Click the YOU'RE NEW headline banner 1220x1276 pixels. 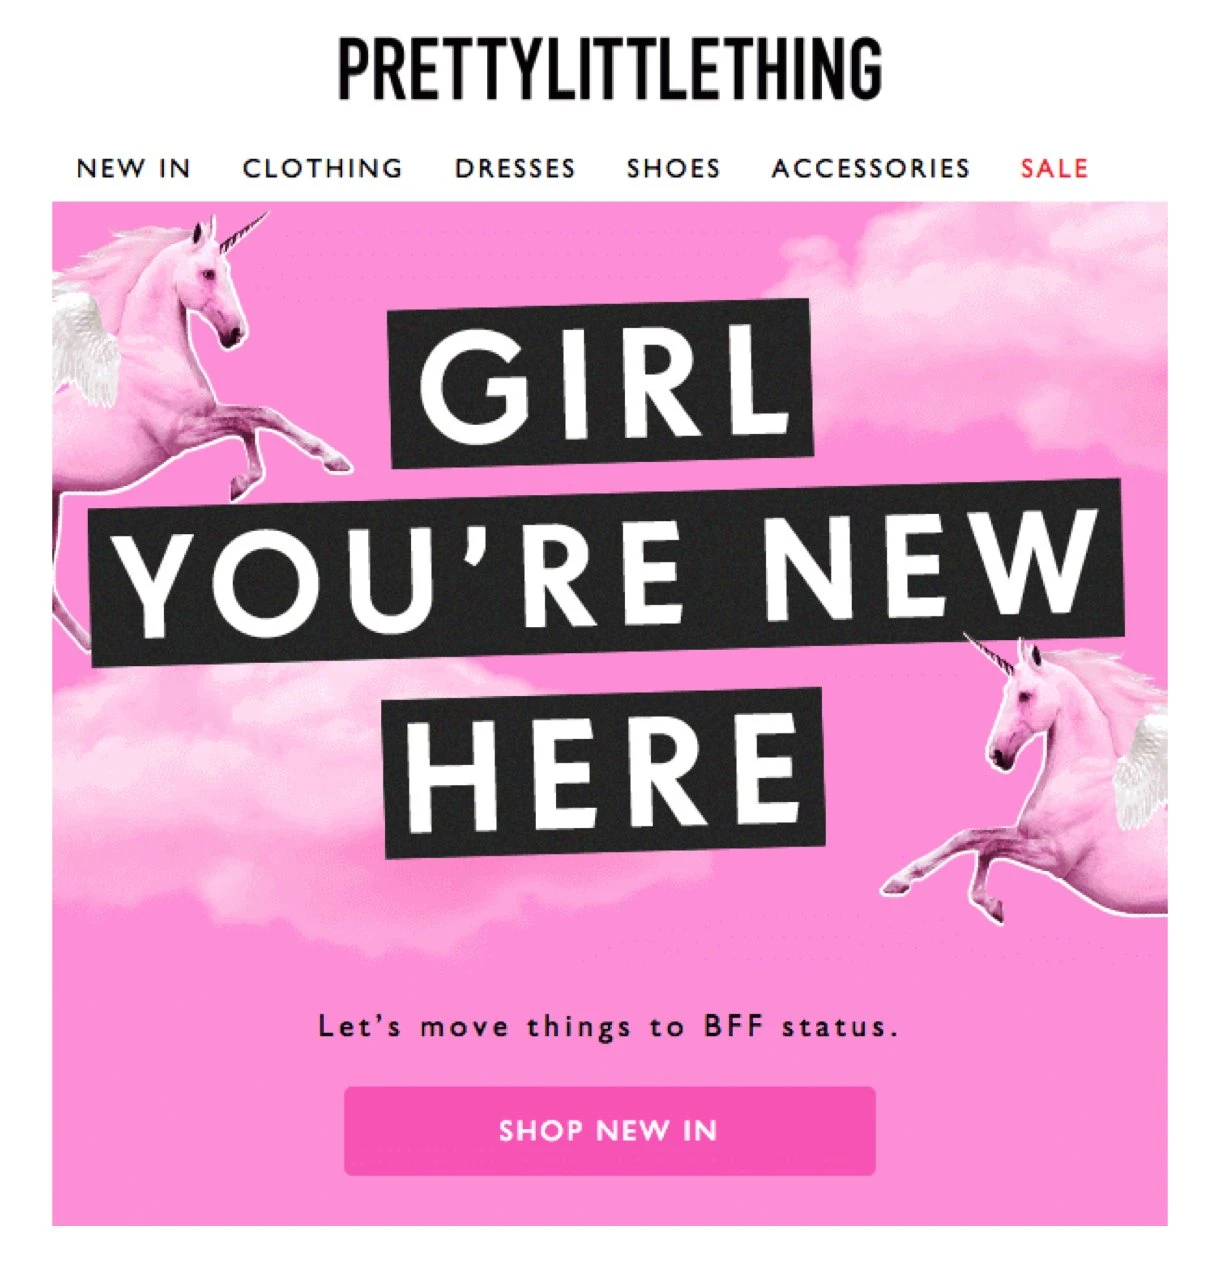coord(607,572)
